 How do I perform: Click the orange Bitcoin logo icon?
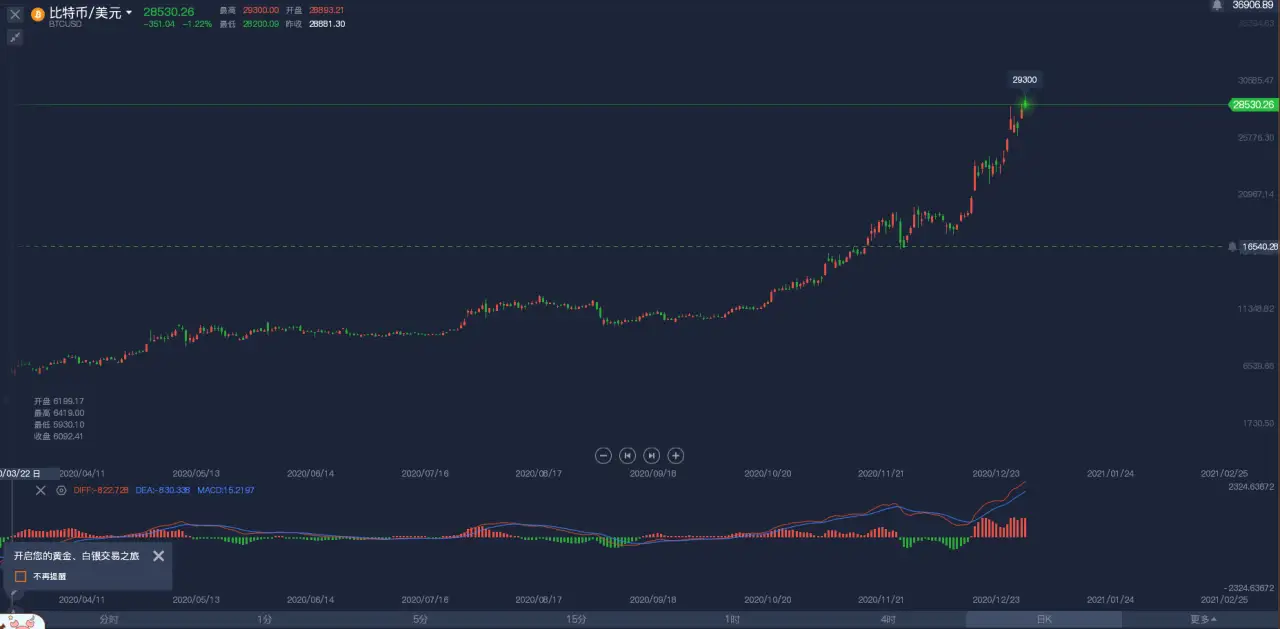(38, 14)
